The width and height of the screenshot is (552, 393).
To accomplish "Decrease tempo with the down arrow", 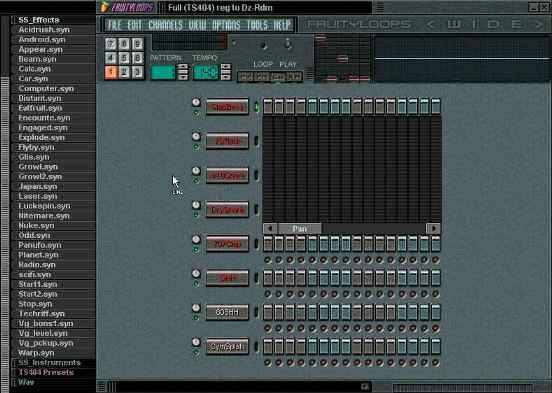I will click(x=226, y=77).
